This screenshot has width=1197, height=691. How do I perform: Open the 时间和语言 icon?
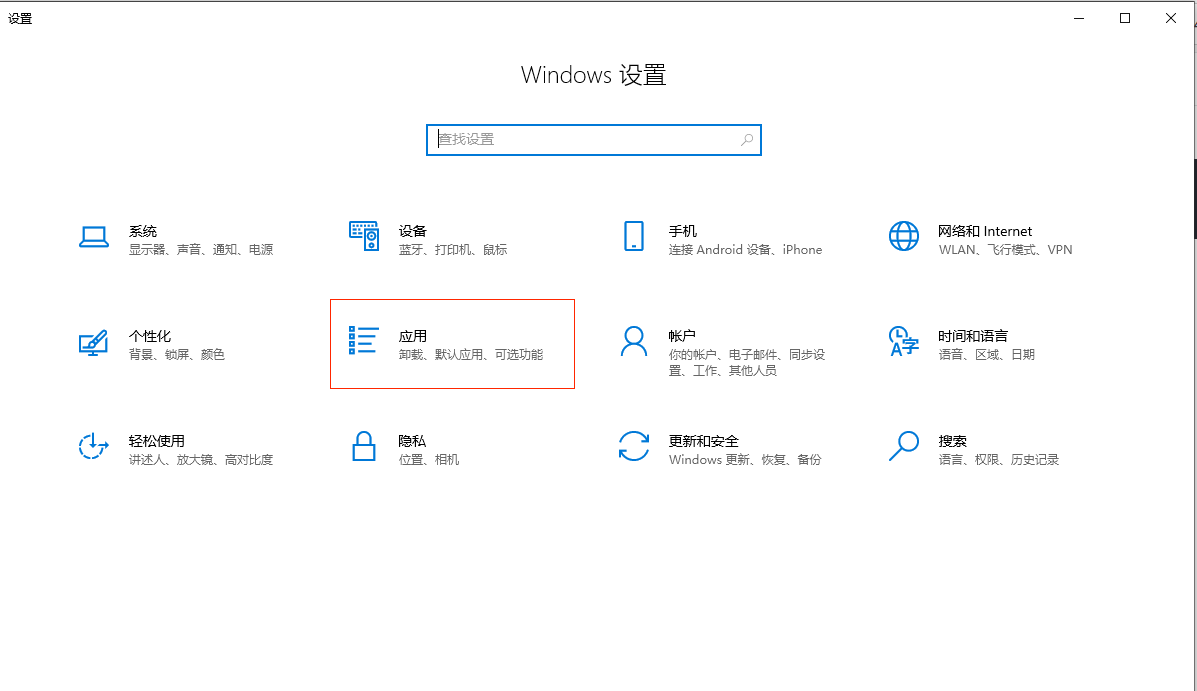tap(904, 341)
